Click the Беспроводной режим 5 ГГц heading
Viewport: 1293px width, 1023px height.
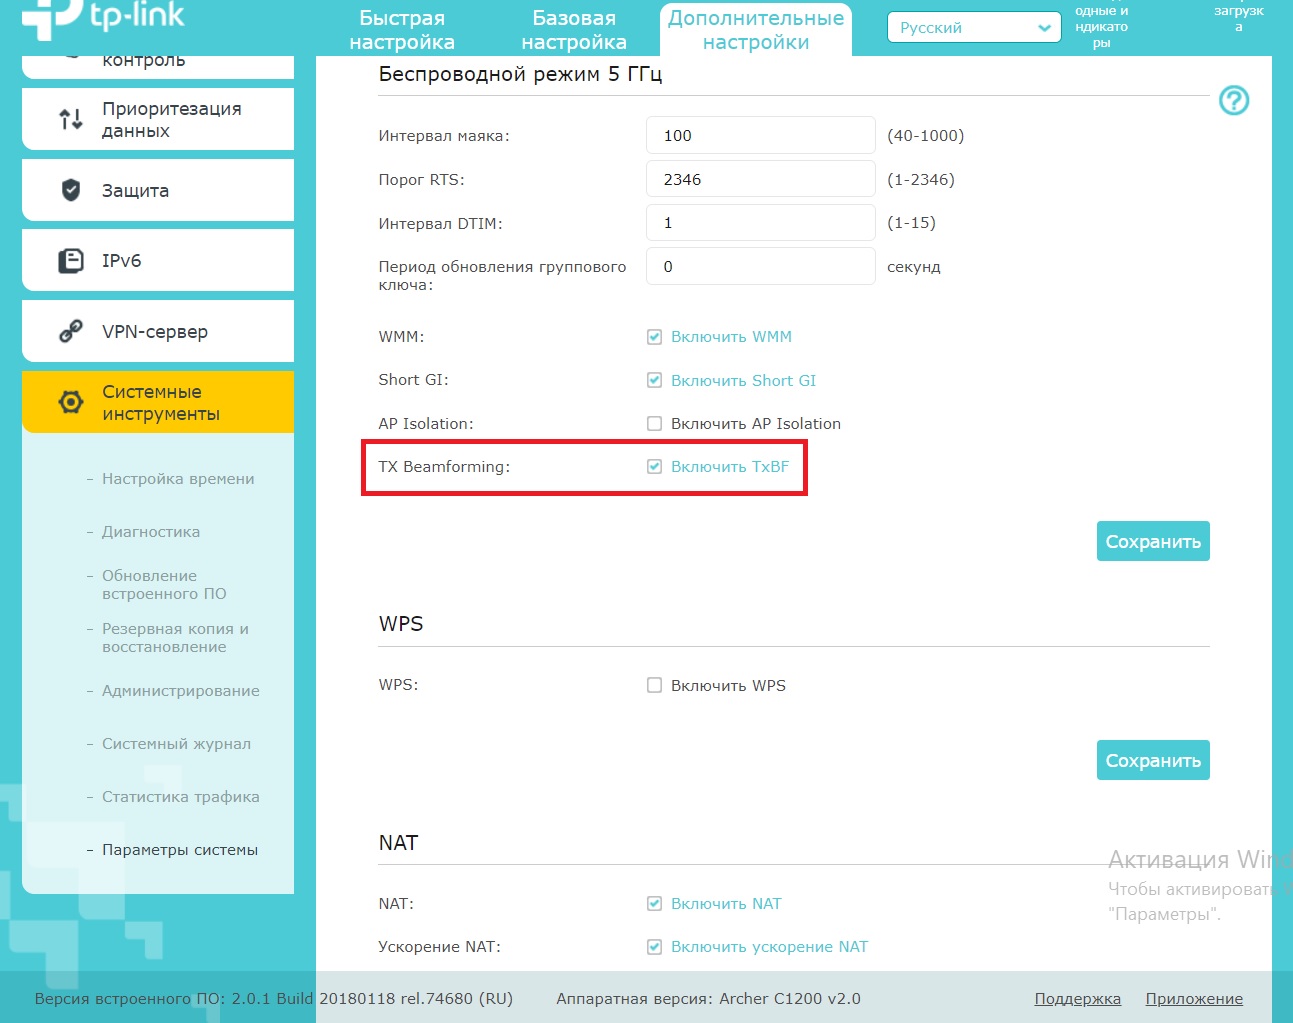click(520, 74)
